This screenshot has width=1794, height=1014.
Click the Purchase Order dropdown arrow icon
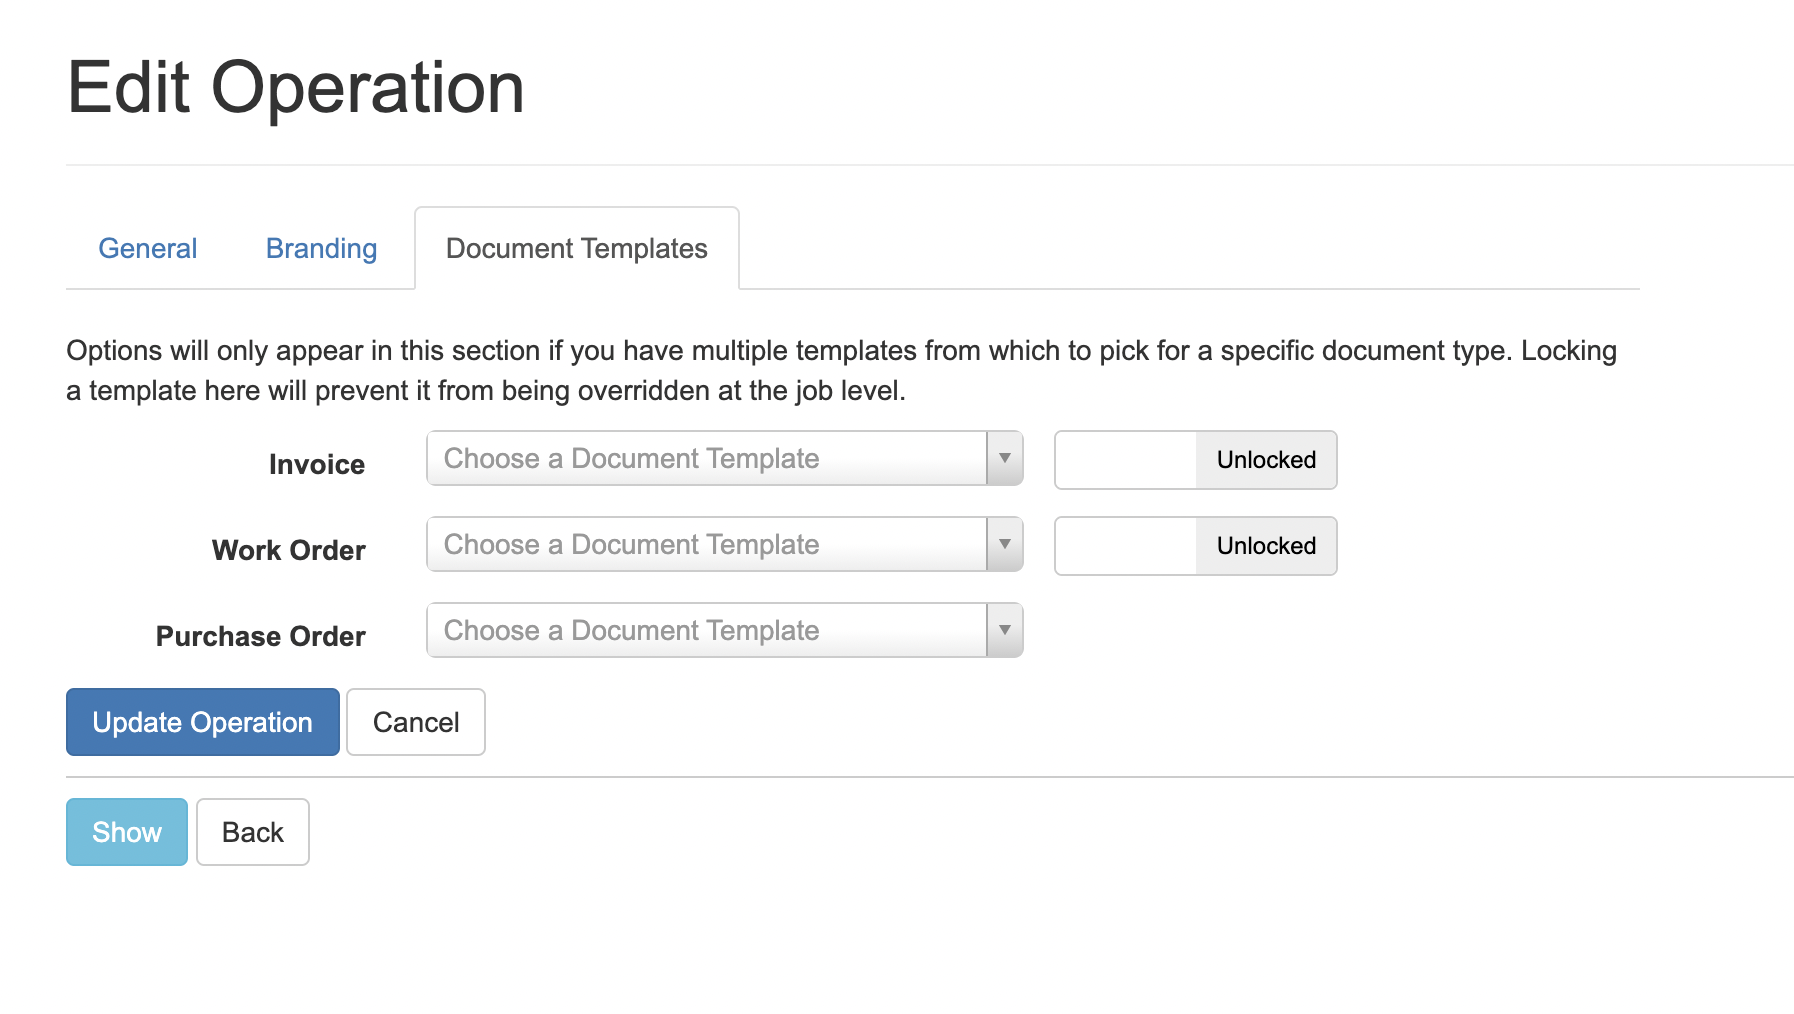[x=1004, y=630]
